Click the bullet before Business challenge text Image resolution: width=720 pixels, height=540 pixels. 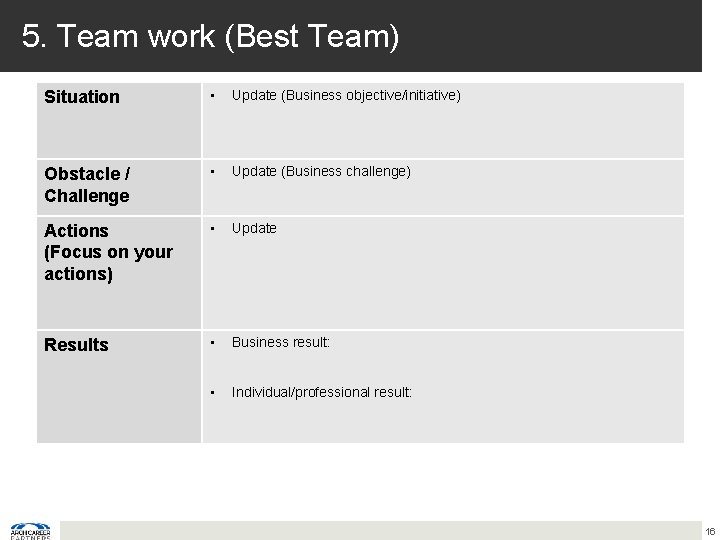point(211,171)
